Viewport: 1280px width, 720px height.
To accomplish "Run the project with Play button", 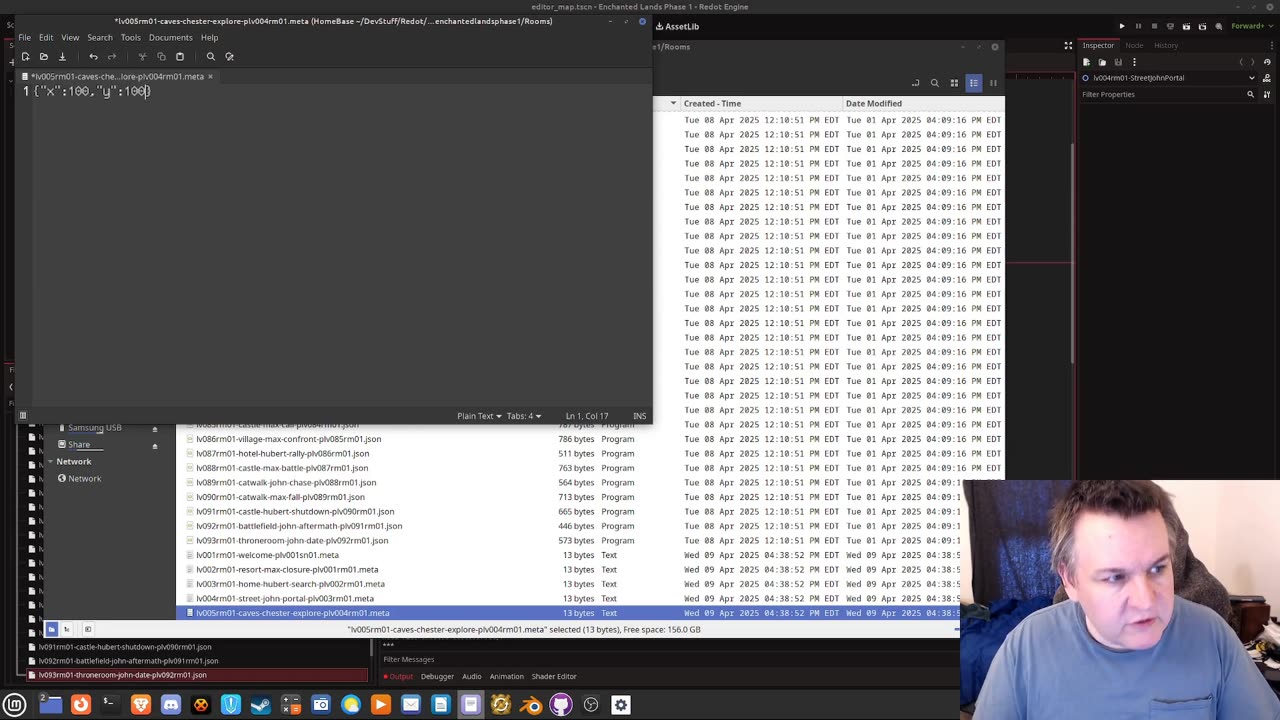I will pyautogui.click(x=1122, y=26).
